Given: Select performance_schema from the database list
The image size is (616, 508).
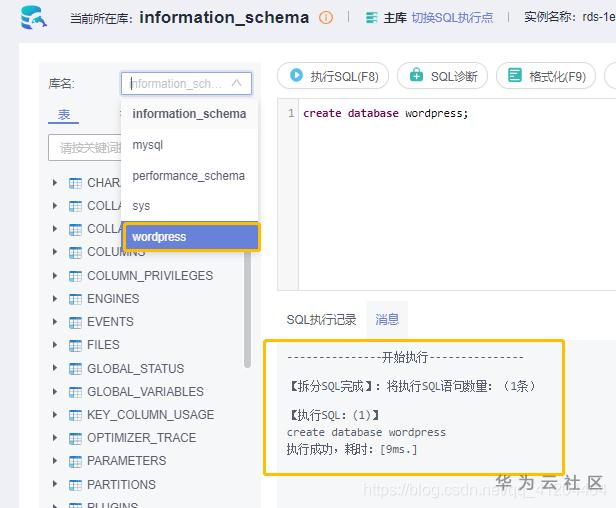Looking at the screenshot, I should [x=189, y=175].
